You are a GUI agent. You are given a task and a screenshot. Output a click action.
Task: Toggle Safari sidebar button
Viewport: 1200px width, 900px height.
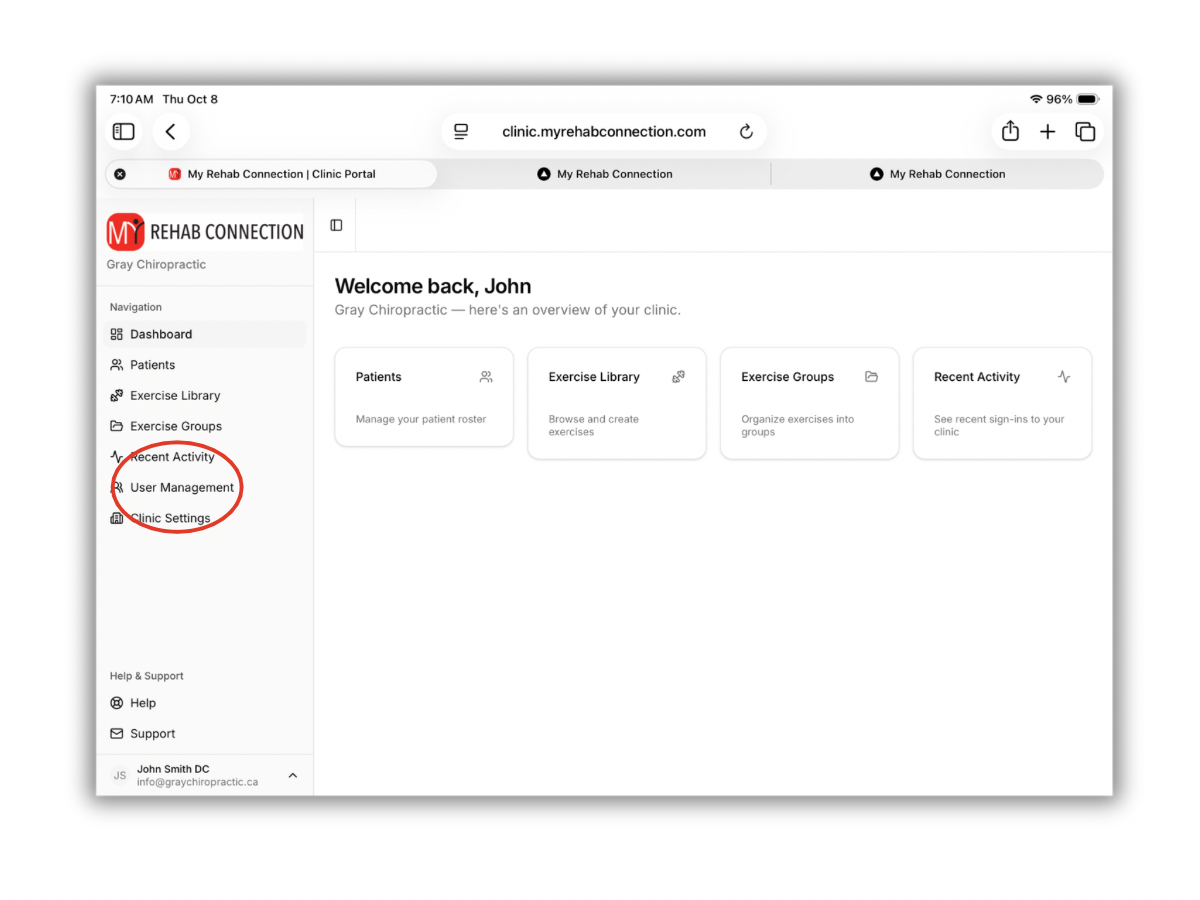click(x=124, y=132)
